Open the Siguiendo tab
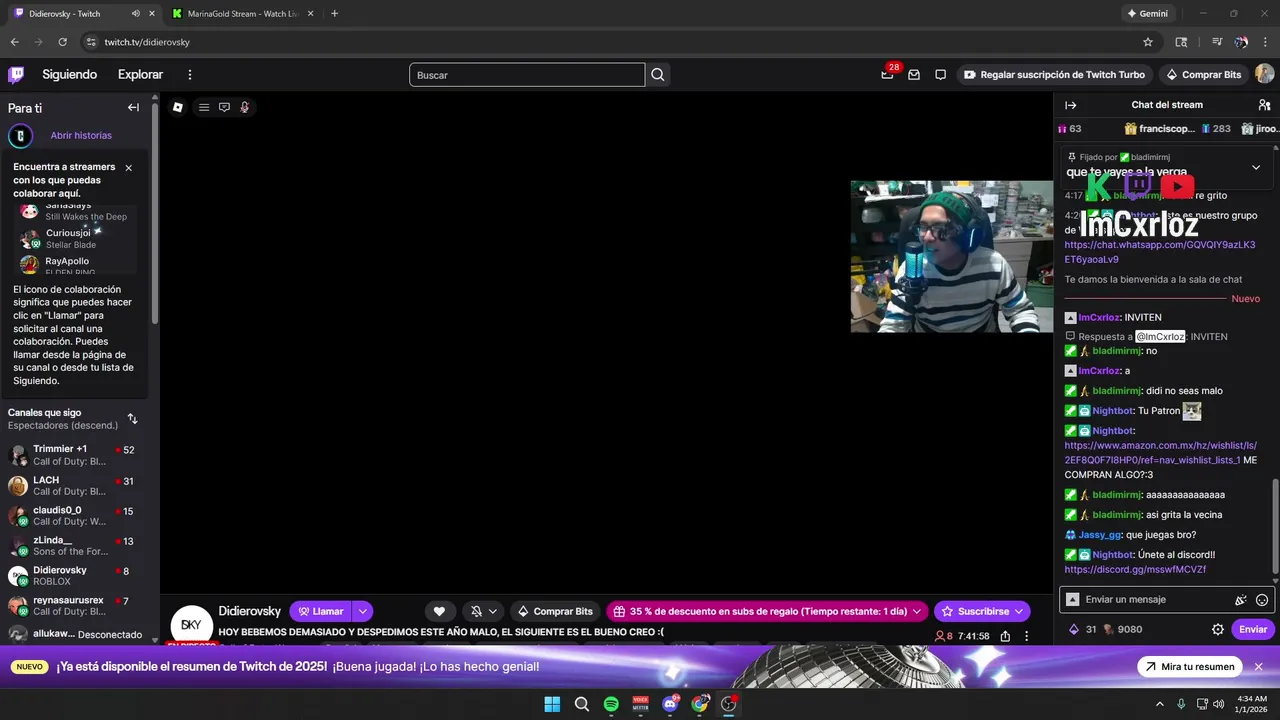This screenshot has width=1280, height=720. 69,75
